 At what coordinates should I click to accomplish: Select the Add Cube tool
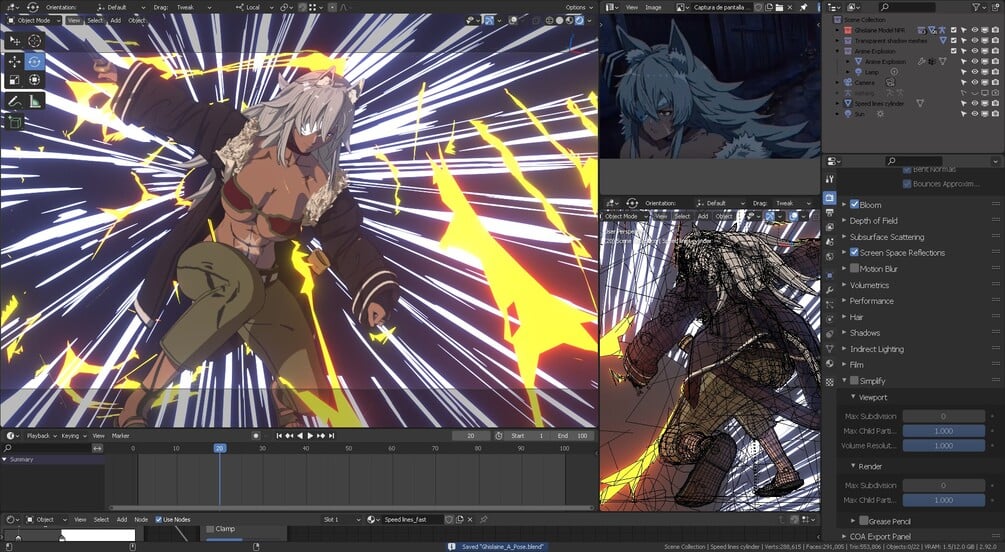coord(15,121)
